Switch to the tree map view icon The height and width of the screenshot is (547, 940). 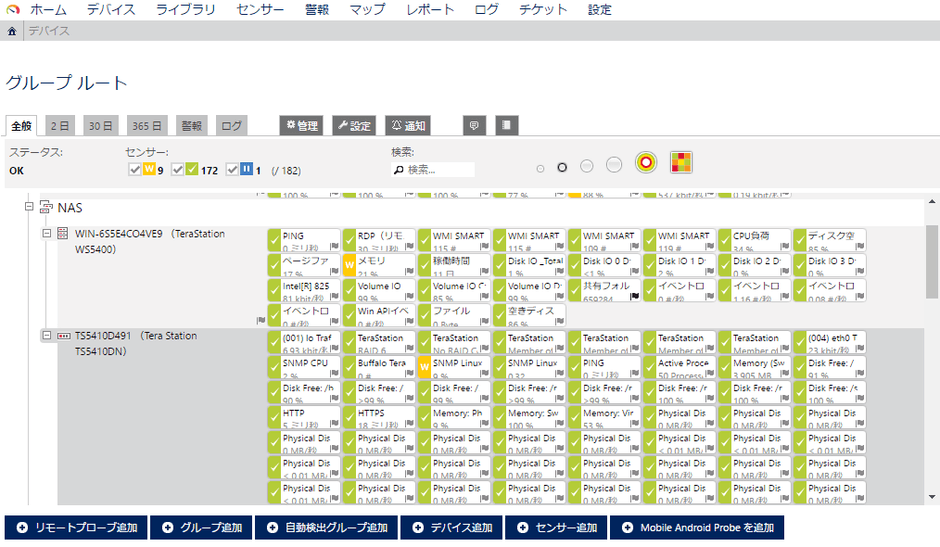pos(680,163)
